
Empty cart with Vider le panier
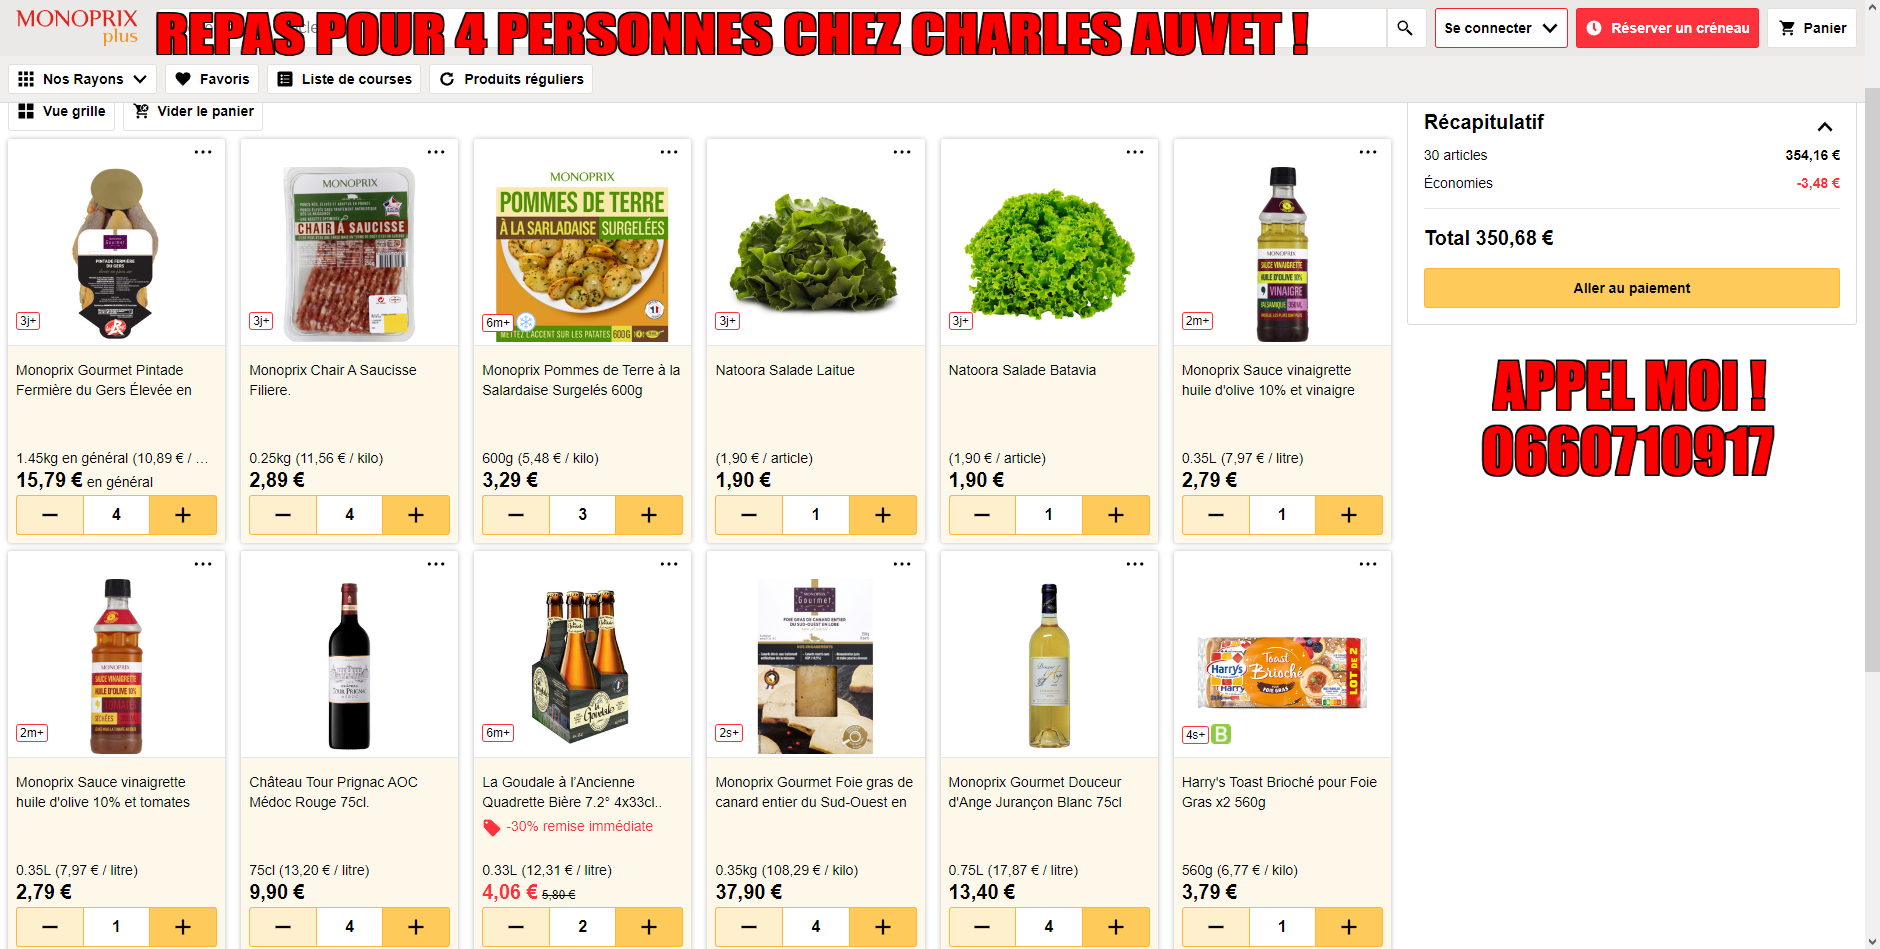pyautogui.click(x=193, y=111)
